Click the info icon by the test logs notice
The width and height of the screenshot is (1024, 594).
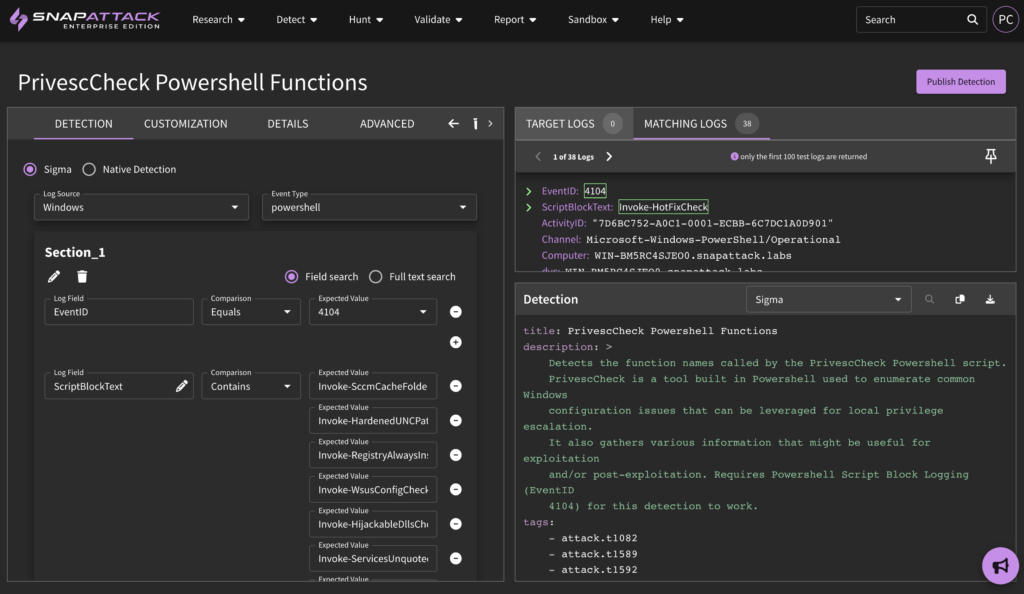coord(734,157)
